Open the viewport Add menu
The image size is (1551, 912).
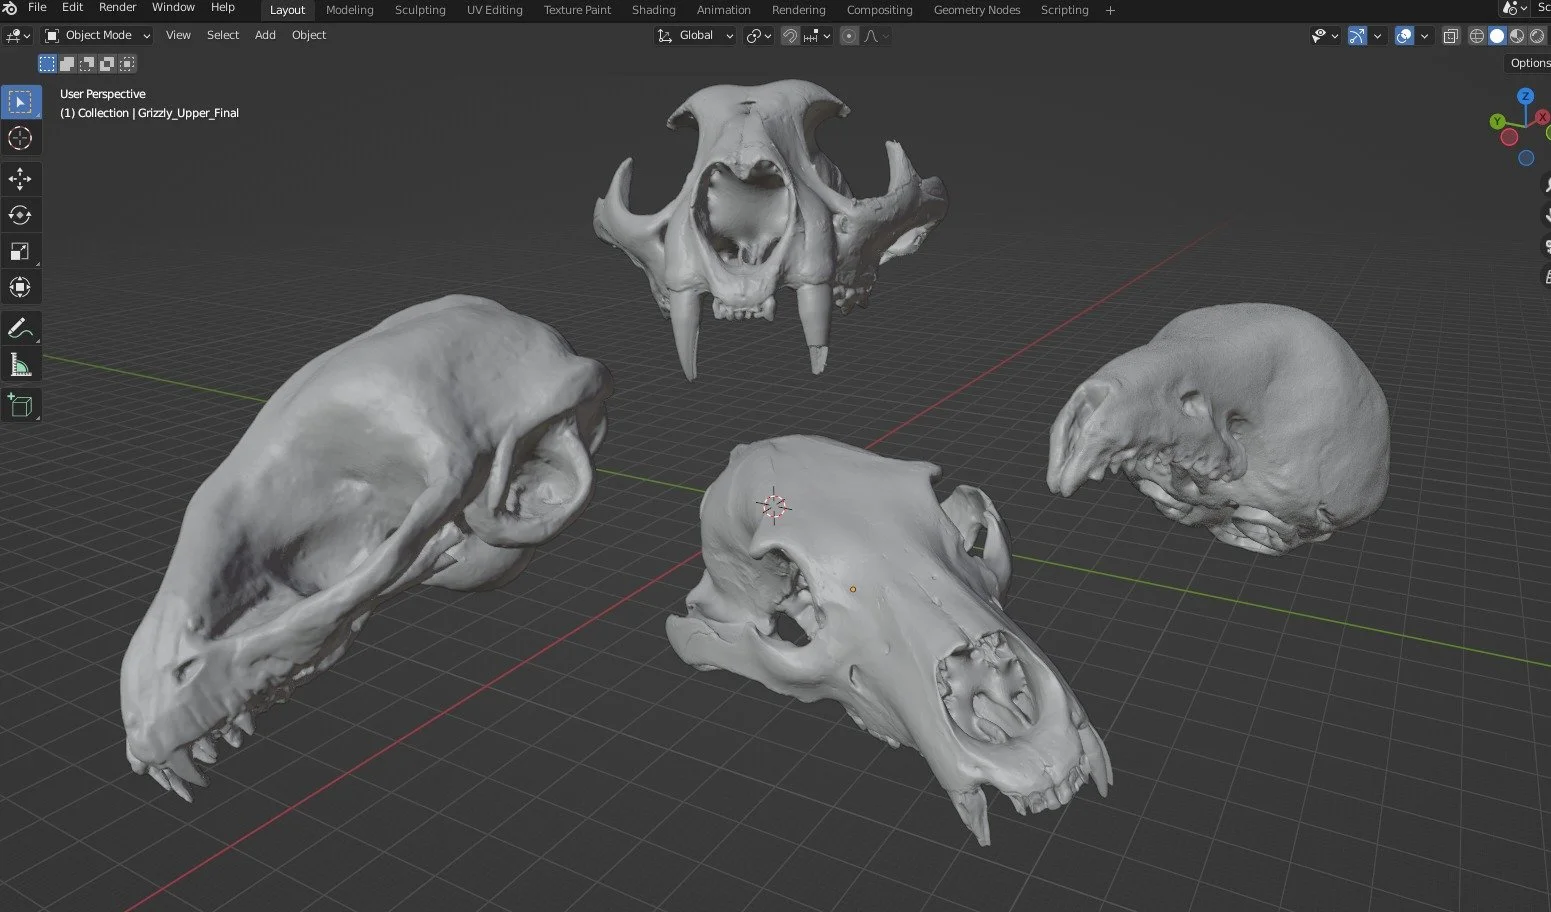[265, 36]
